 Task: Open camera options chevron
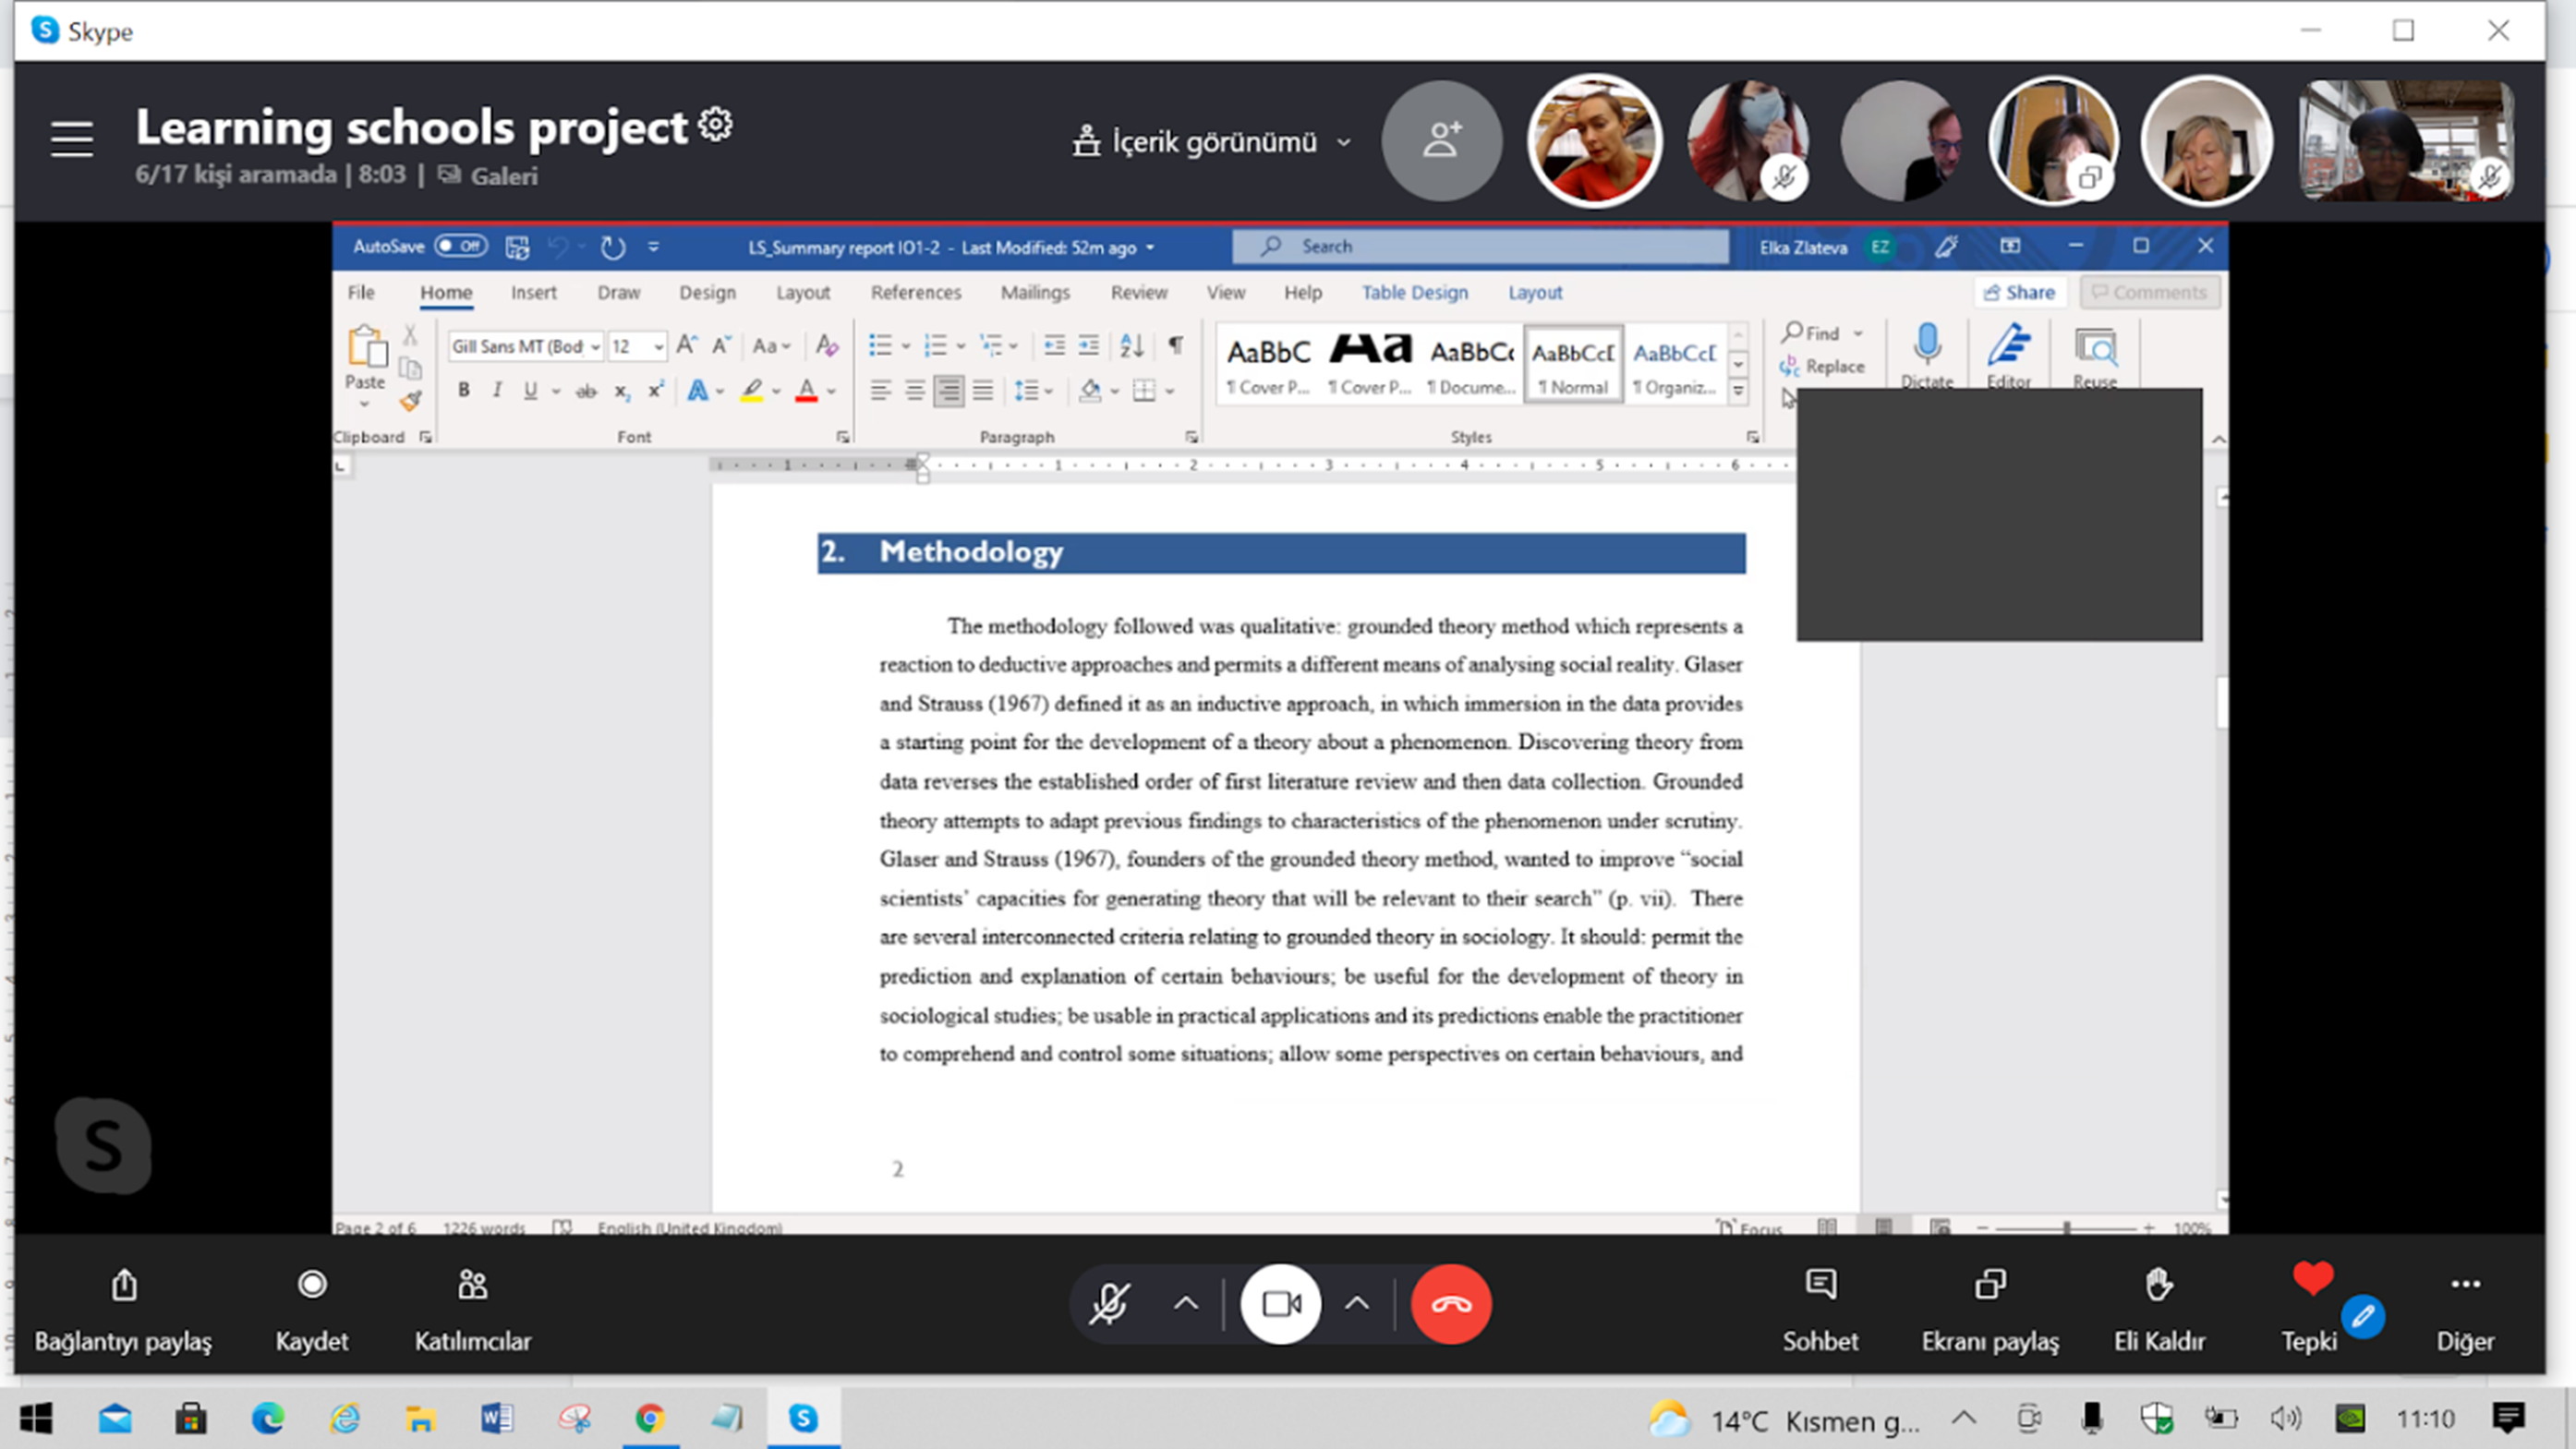point(1356,1303)
